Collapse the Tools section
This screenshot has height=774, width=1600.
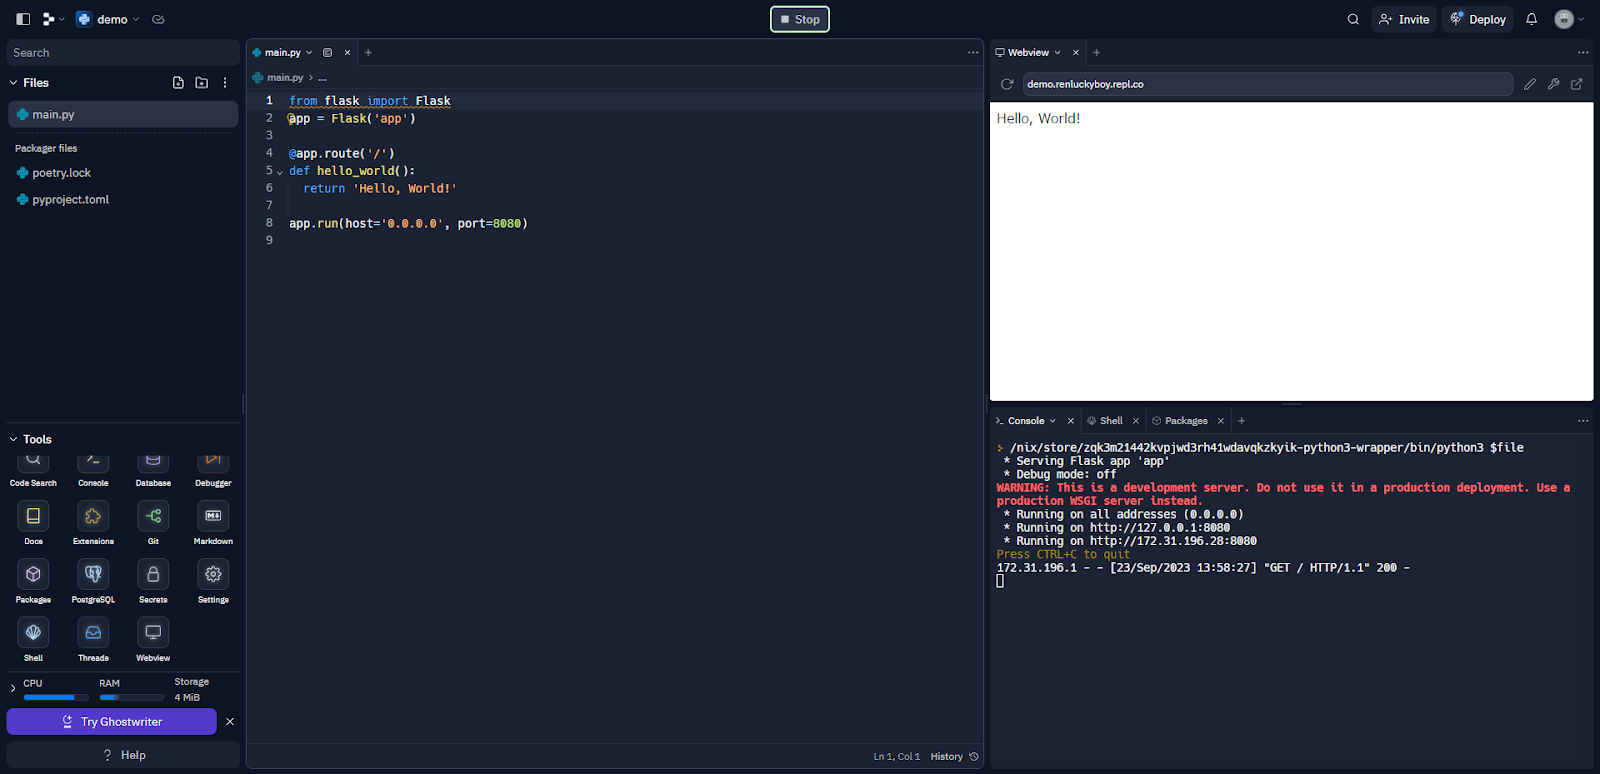14,439
